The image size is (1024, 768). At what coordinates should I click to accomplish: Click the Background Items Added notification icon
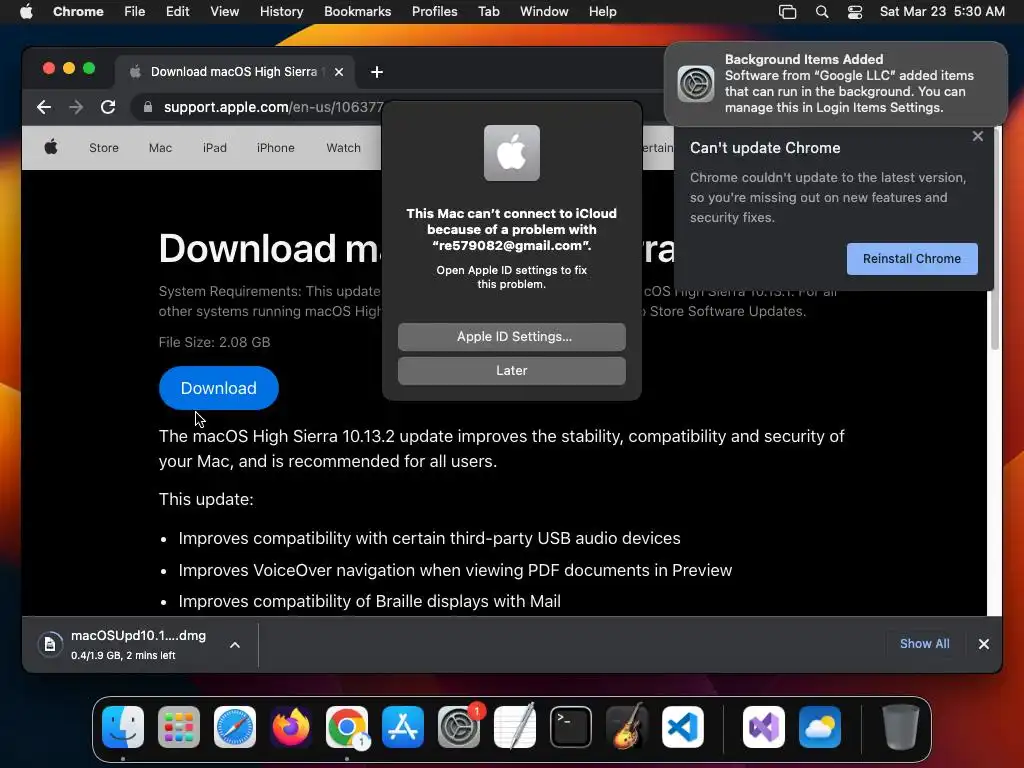(696, 84)
